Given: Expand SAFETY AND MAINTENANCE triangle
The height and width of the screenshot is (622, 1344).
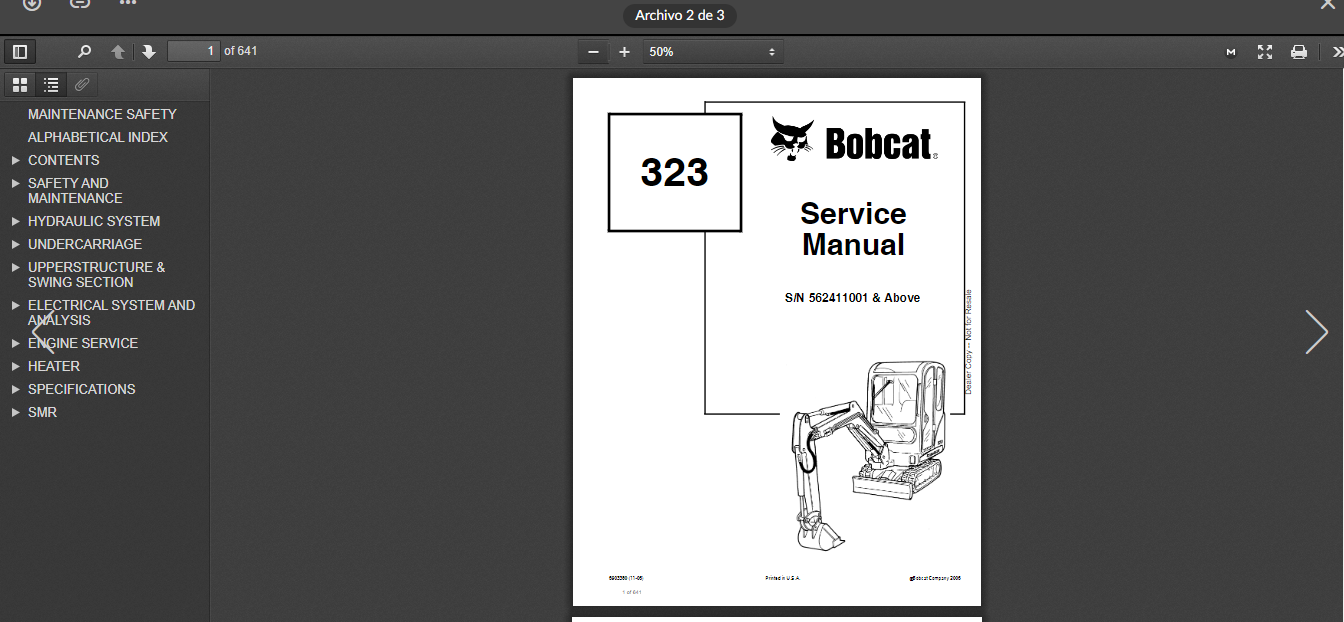Looking at the screenshot, I should 15,183.
